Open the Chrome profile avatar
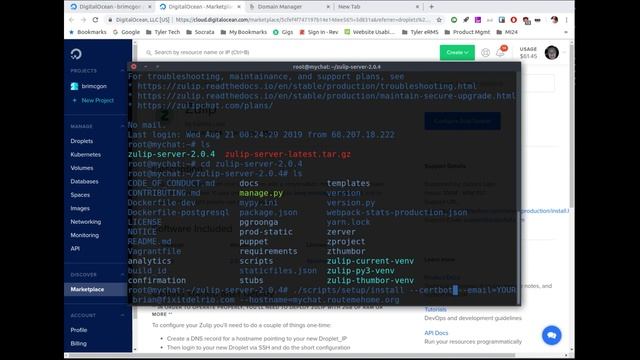 [554, 20]
